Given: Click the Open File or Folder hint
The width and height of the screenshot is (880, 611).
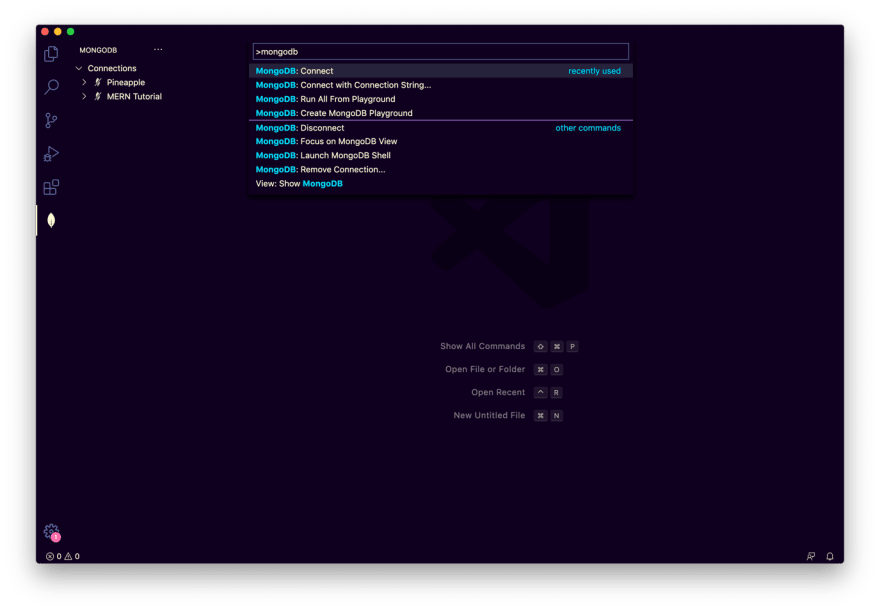Looking at the screenshot, I should 485,369.
